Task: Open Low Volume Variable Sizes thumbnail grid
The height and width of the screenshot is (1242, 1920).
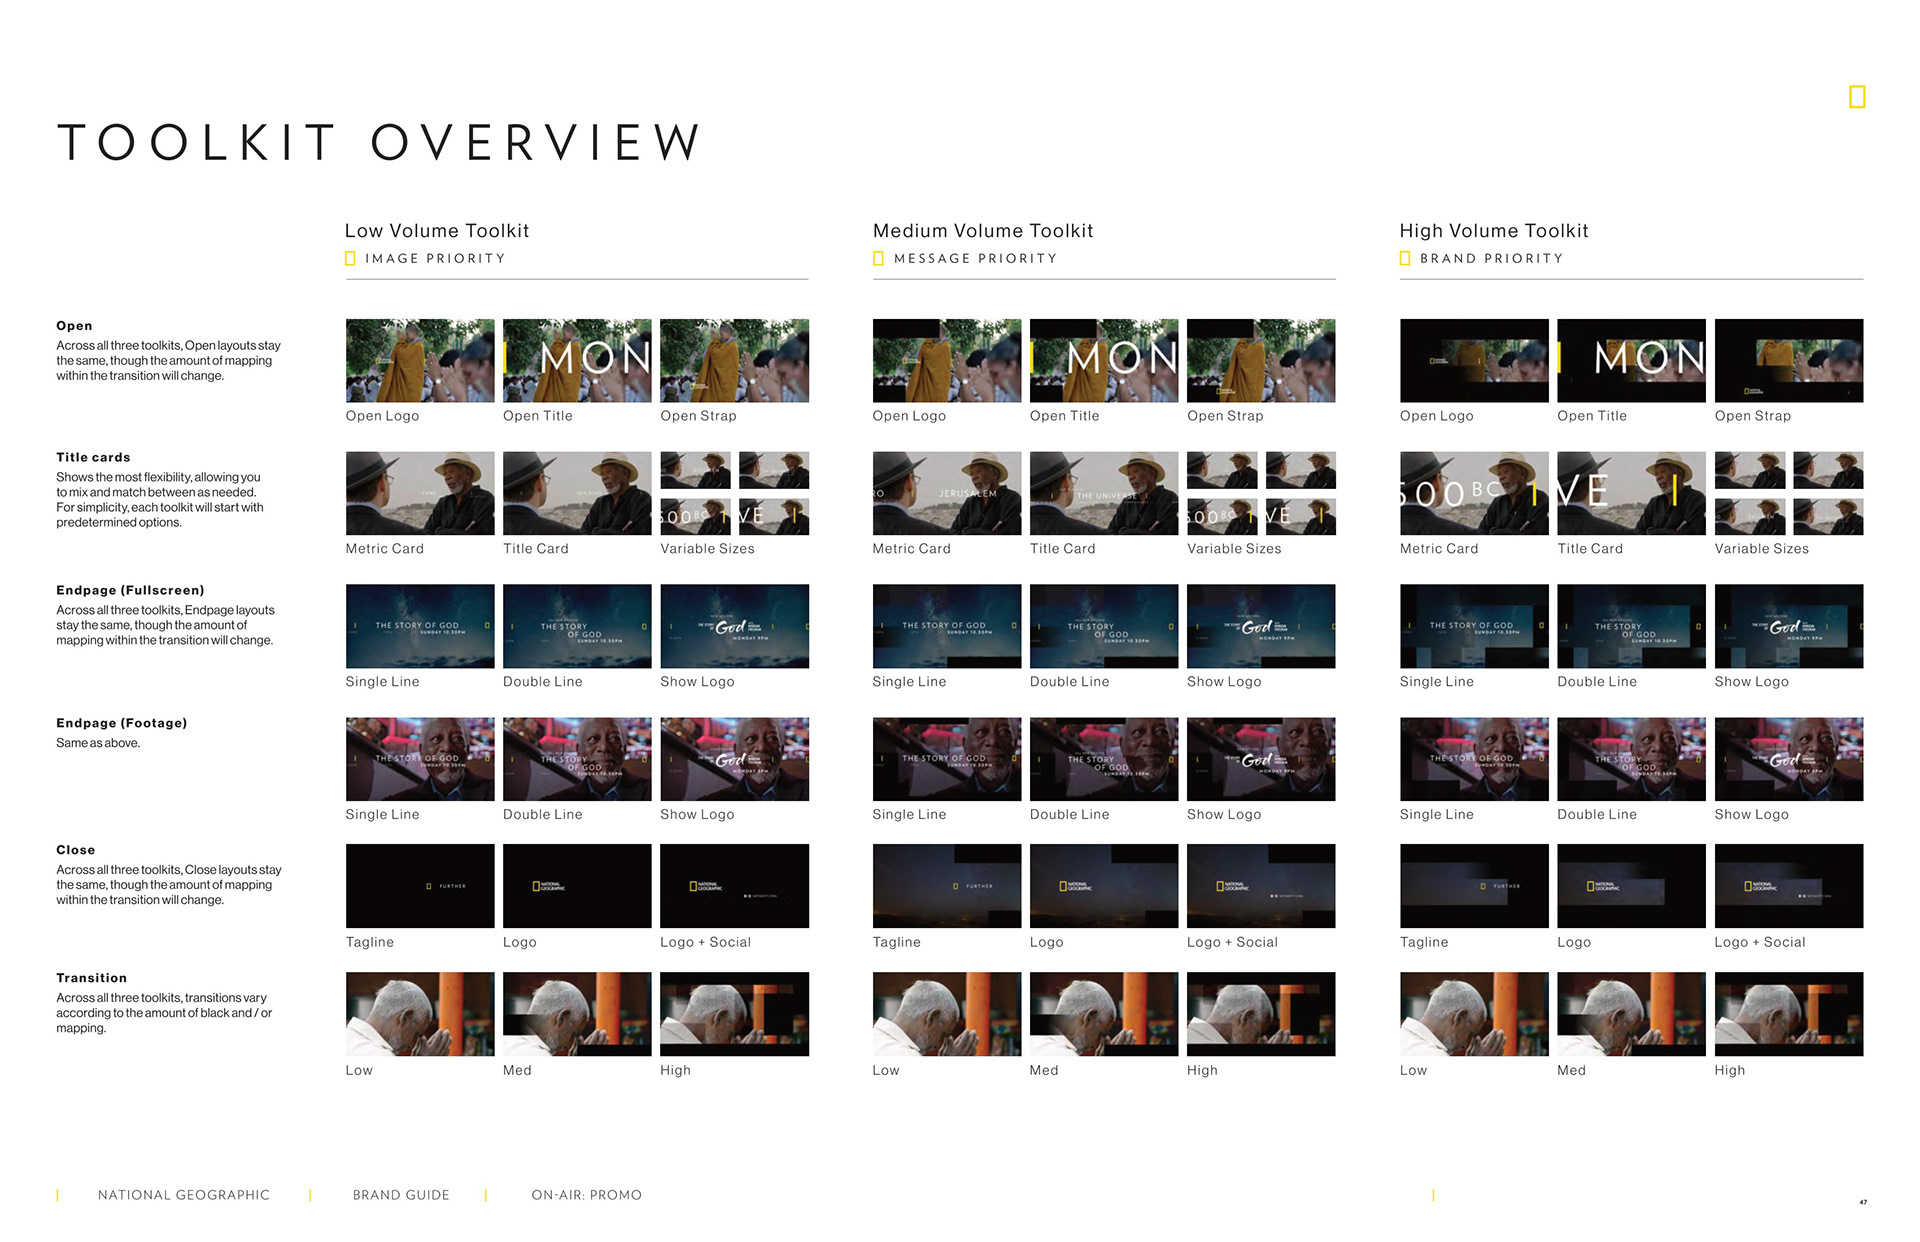Action: click(x=734, y=493)
